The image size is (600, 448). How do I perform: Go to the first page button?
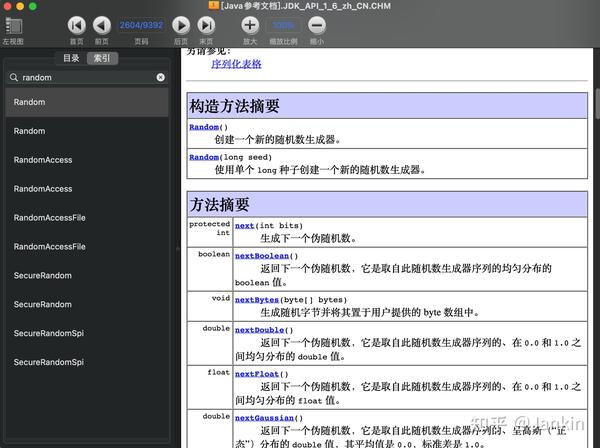[77, 26]
